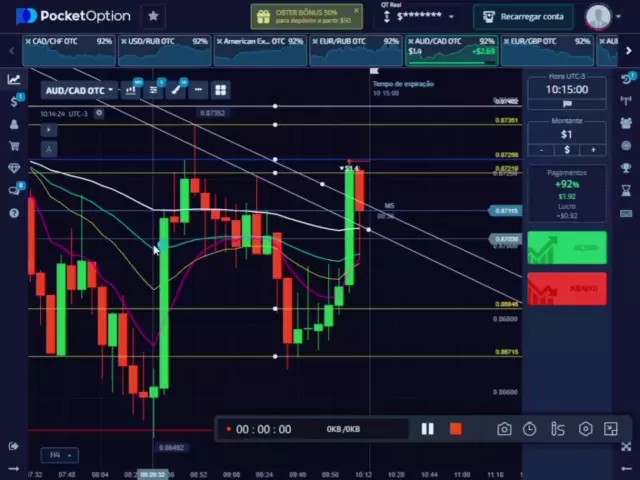Open the multi-chart grid layout icon

pos(220,90)
